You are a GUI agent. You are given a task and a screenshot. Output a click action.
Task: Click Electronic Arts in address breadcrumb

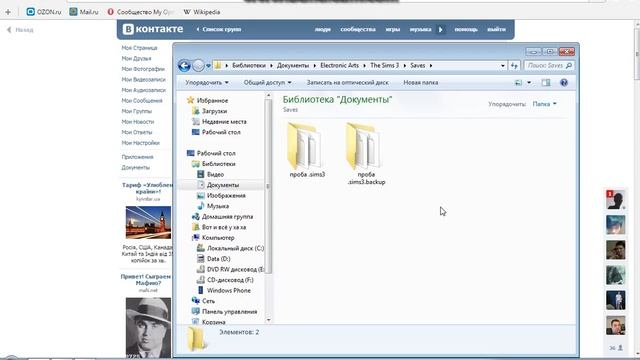[x=339, y=65]
